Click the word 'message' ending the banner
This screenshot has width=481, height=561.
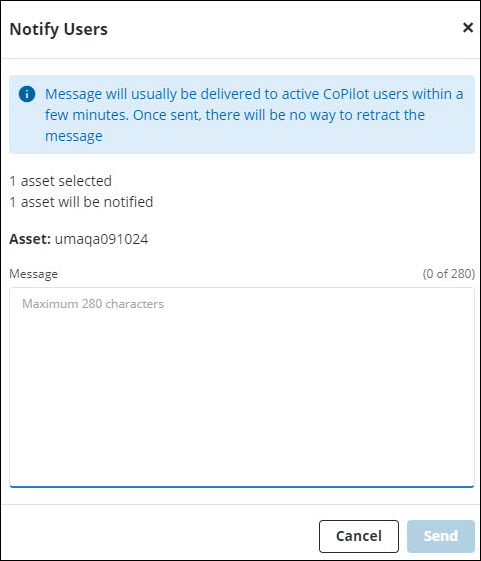[x=74, y=136]
